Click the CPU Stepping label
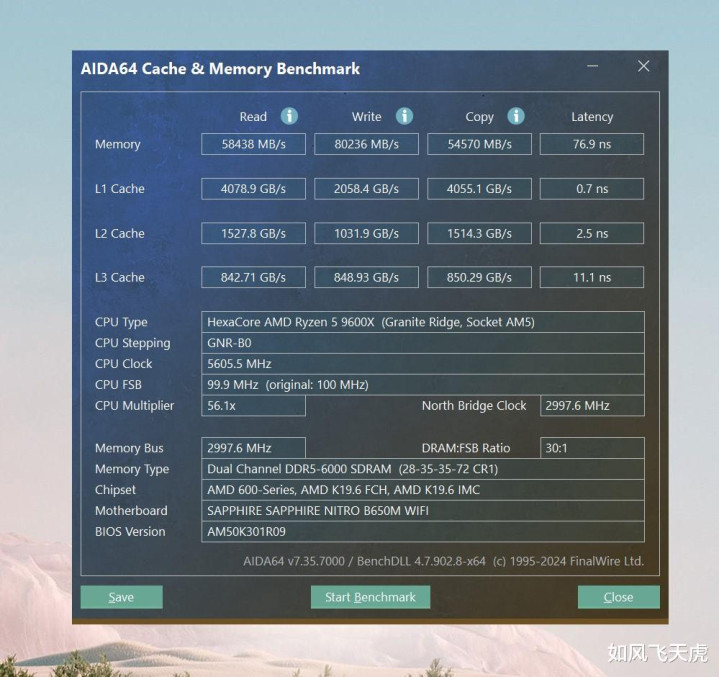 point(133,343)
